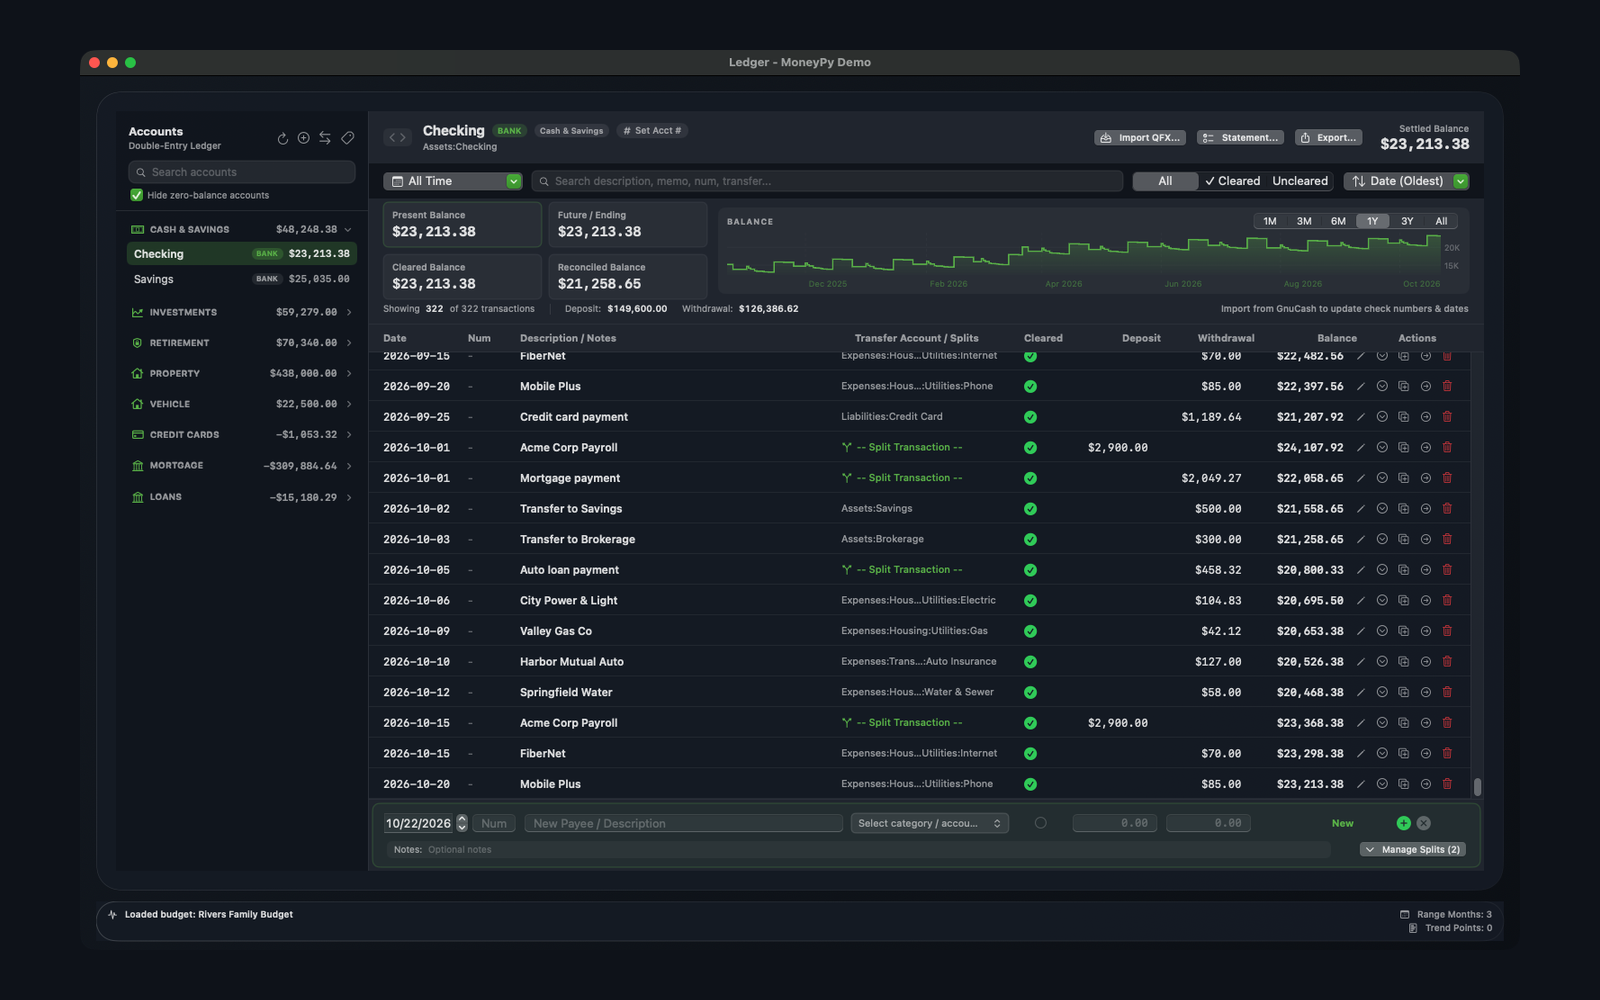The height and width of the screenshot is (1000, 1600).
Task: Duplicate the Valley Gas Co transaction
Action: pos(1404,631)
